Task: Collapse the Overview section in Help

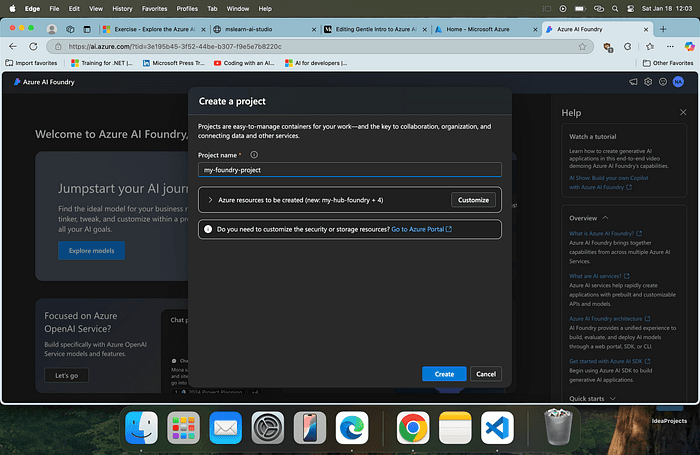Action: point(605,218)
